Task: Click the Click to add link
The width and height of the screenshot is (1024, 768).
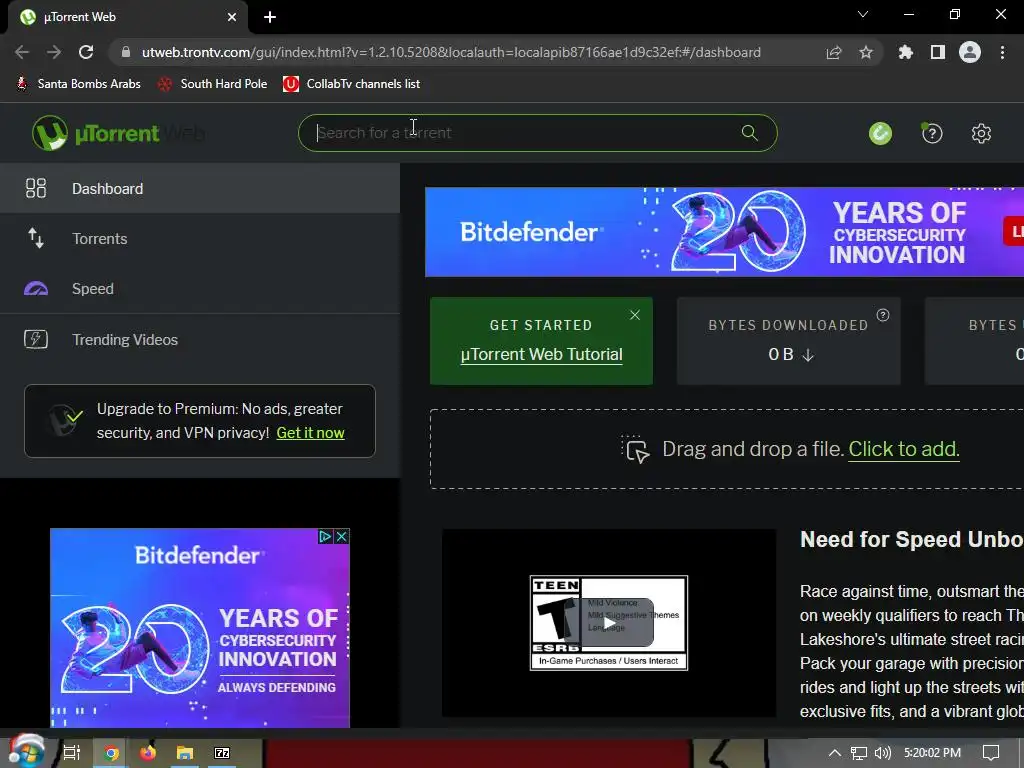Action: (x=904, y=449)
